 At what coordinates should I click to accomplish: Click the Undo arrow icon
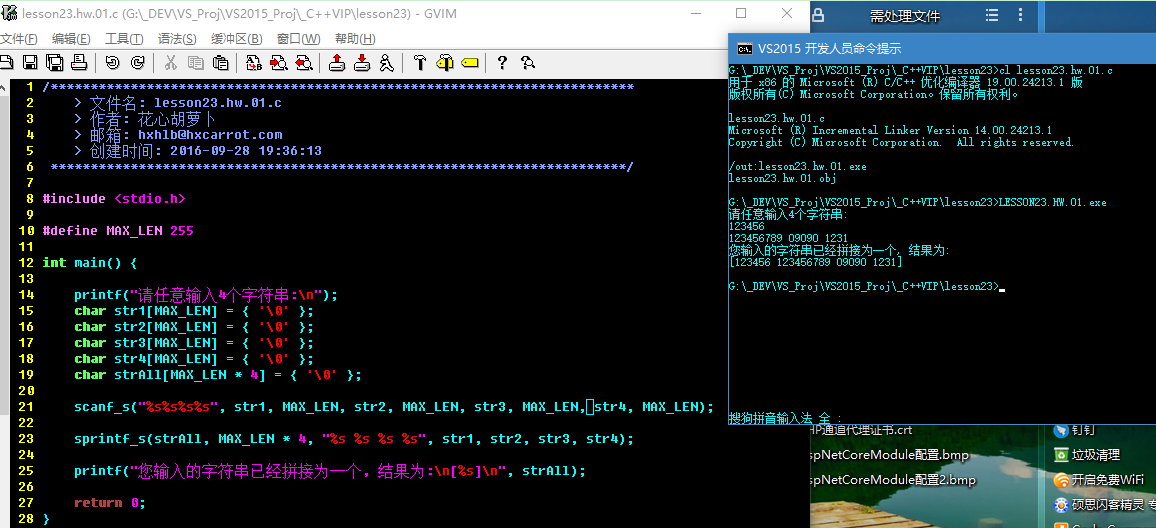click(x=112, y=63)
